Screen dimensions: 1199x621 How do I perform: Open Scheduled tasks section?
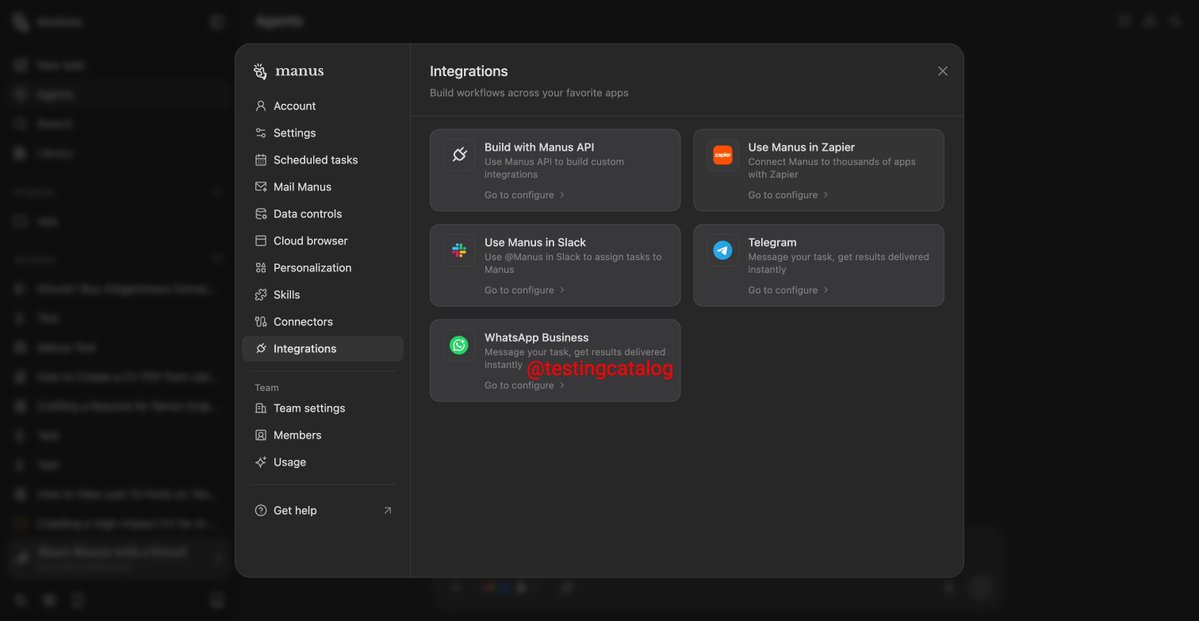tap(322, 160)
